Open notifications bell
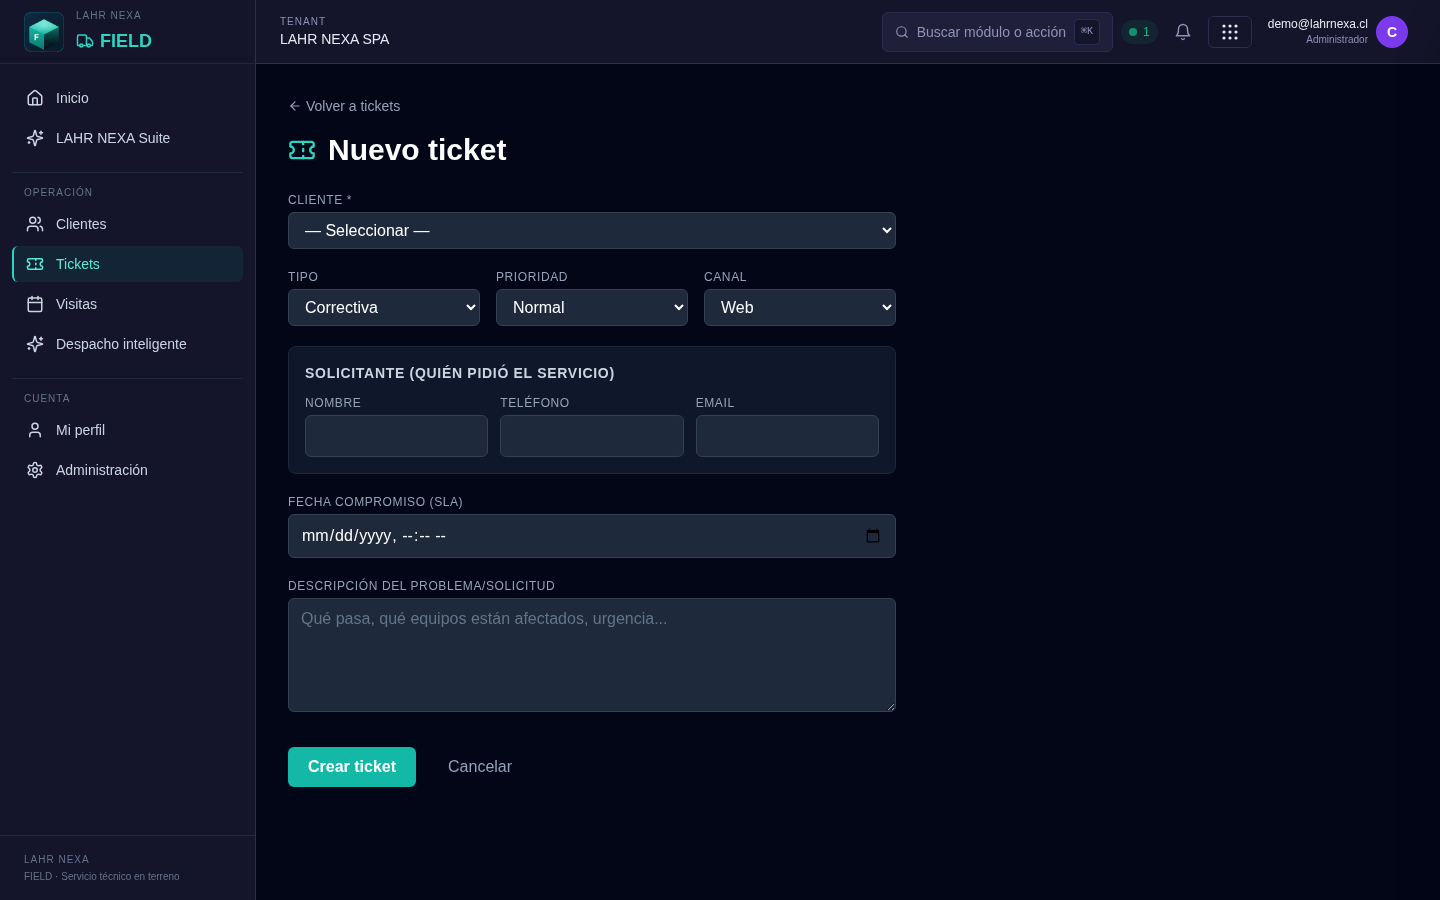 tap(1183, 32)
